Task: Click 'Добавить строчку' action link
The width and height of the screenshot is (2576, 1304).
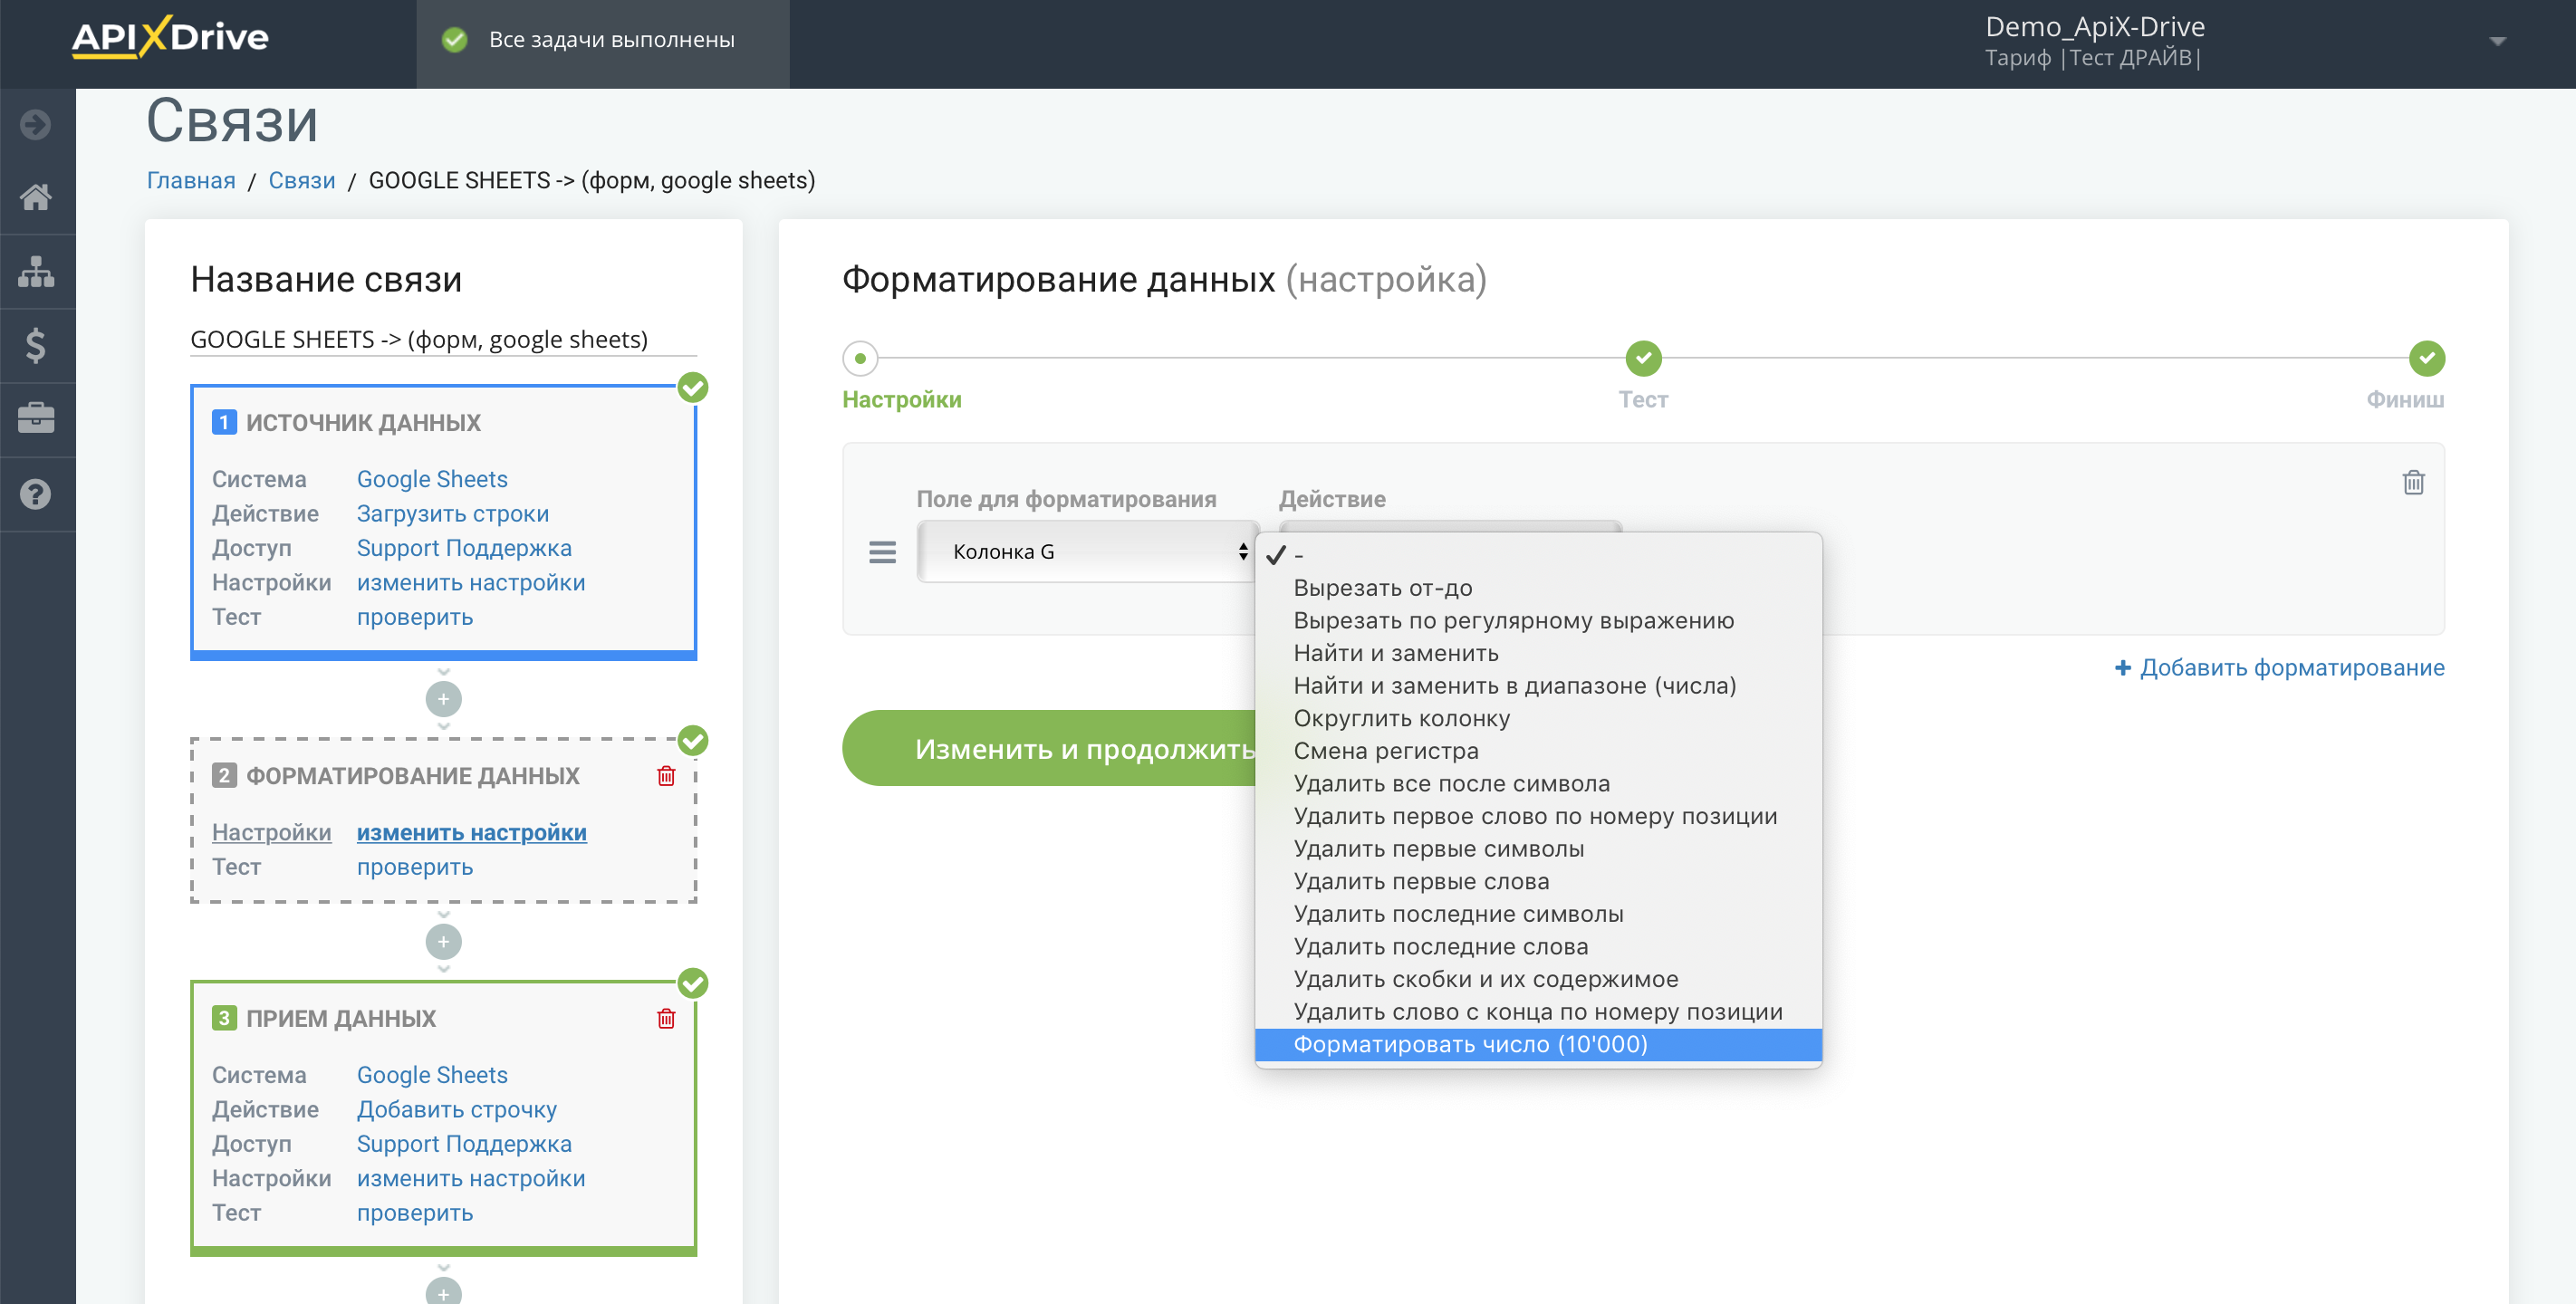Action: coord(457,1110)
